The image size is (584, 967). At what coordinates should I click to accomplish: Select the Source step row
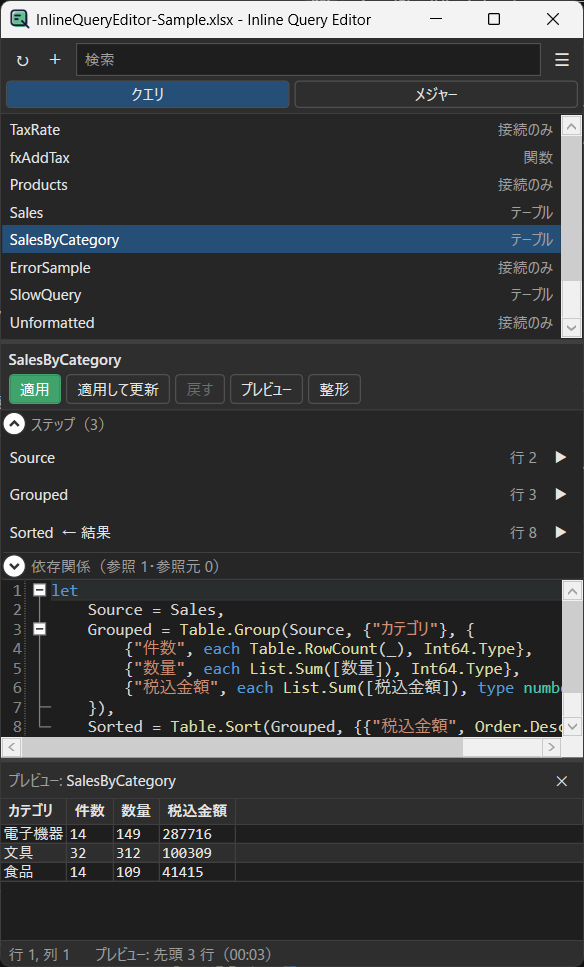[290, 458]
